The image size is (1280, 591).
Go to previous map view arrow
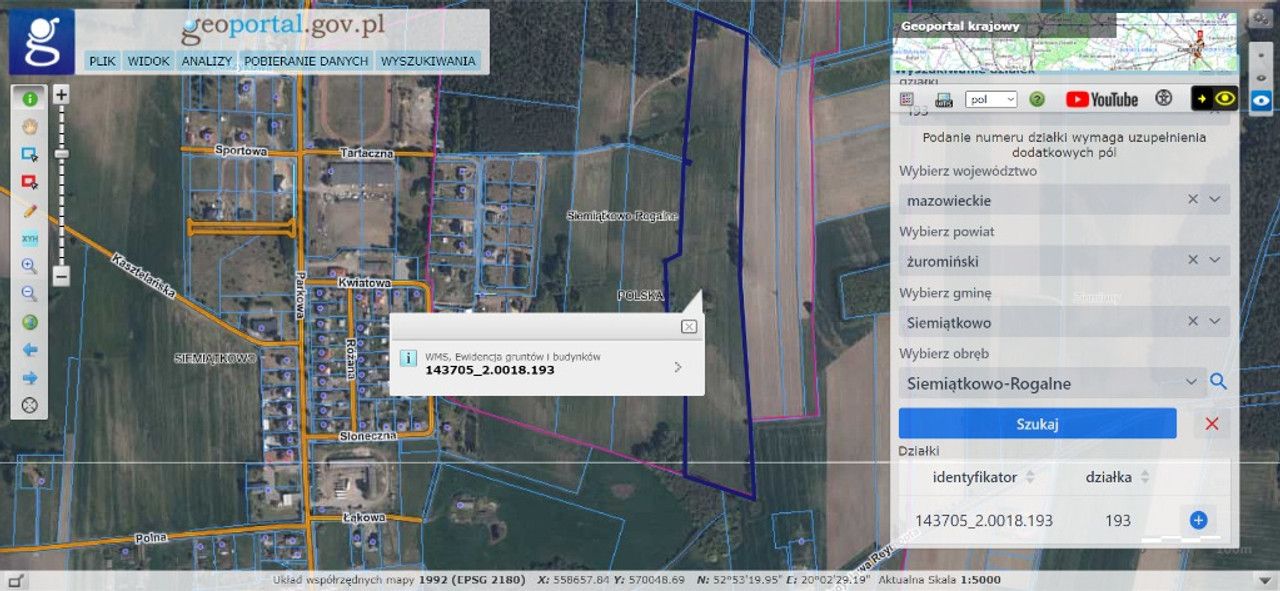30,350
